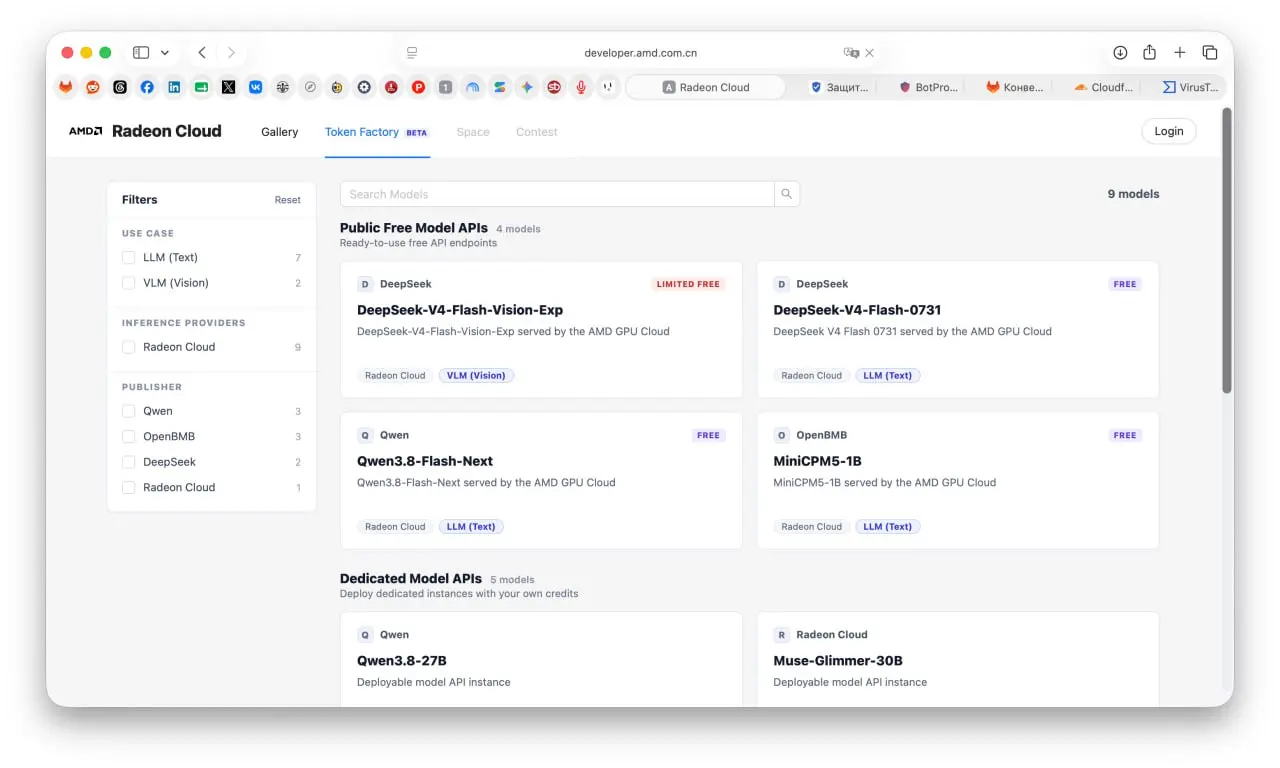Stop loading with the X in address bar
This screenshot has height=768, width=1280.
pyautogui.click(x=870, y=53)
